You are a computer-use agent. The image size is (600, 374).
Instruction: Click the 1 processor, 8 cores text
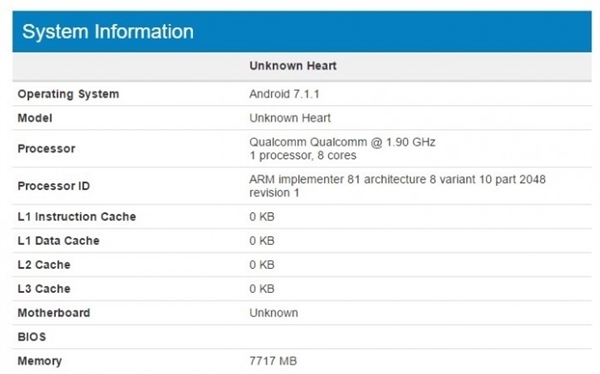(x=303, y=155)
